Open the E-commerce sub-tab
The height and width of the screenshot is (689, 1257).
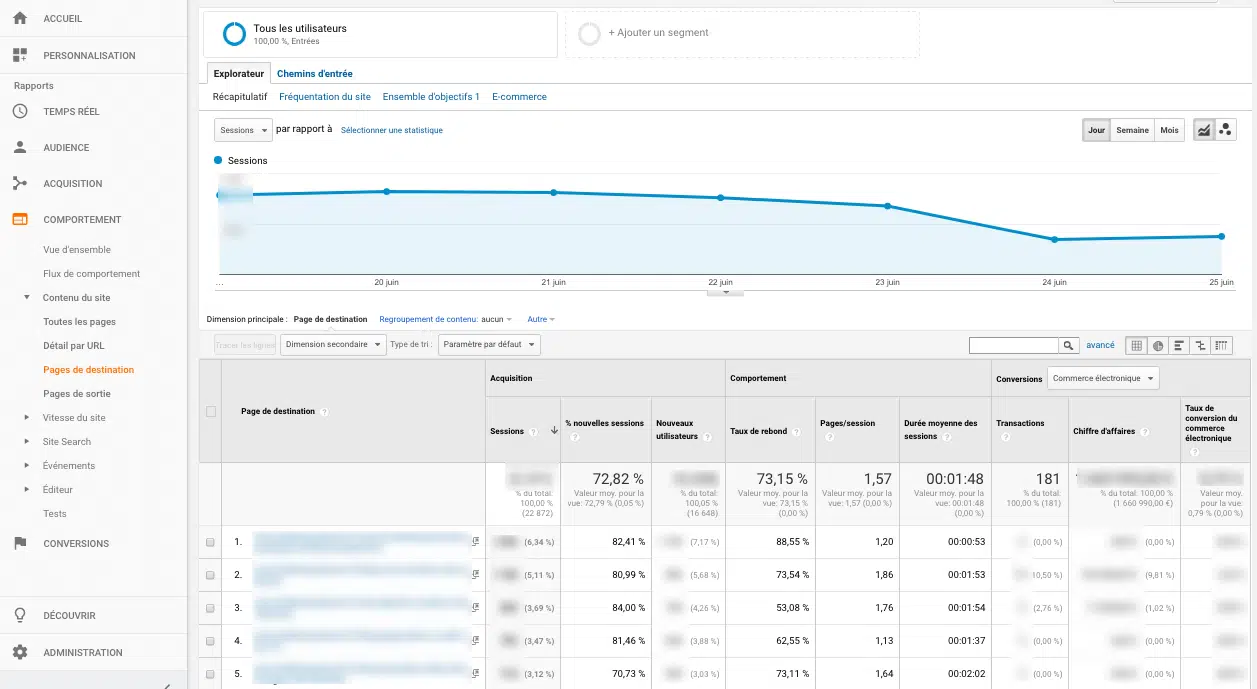coord(519,97)
